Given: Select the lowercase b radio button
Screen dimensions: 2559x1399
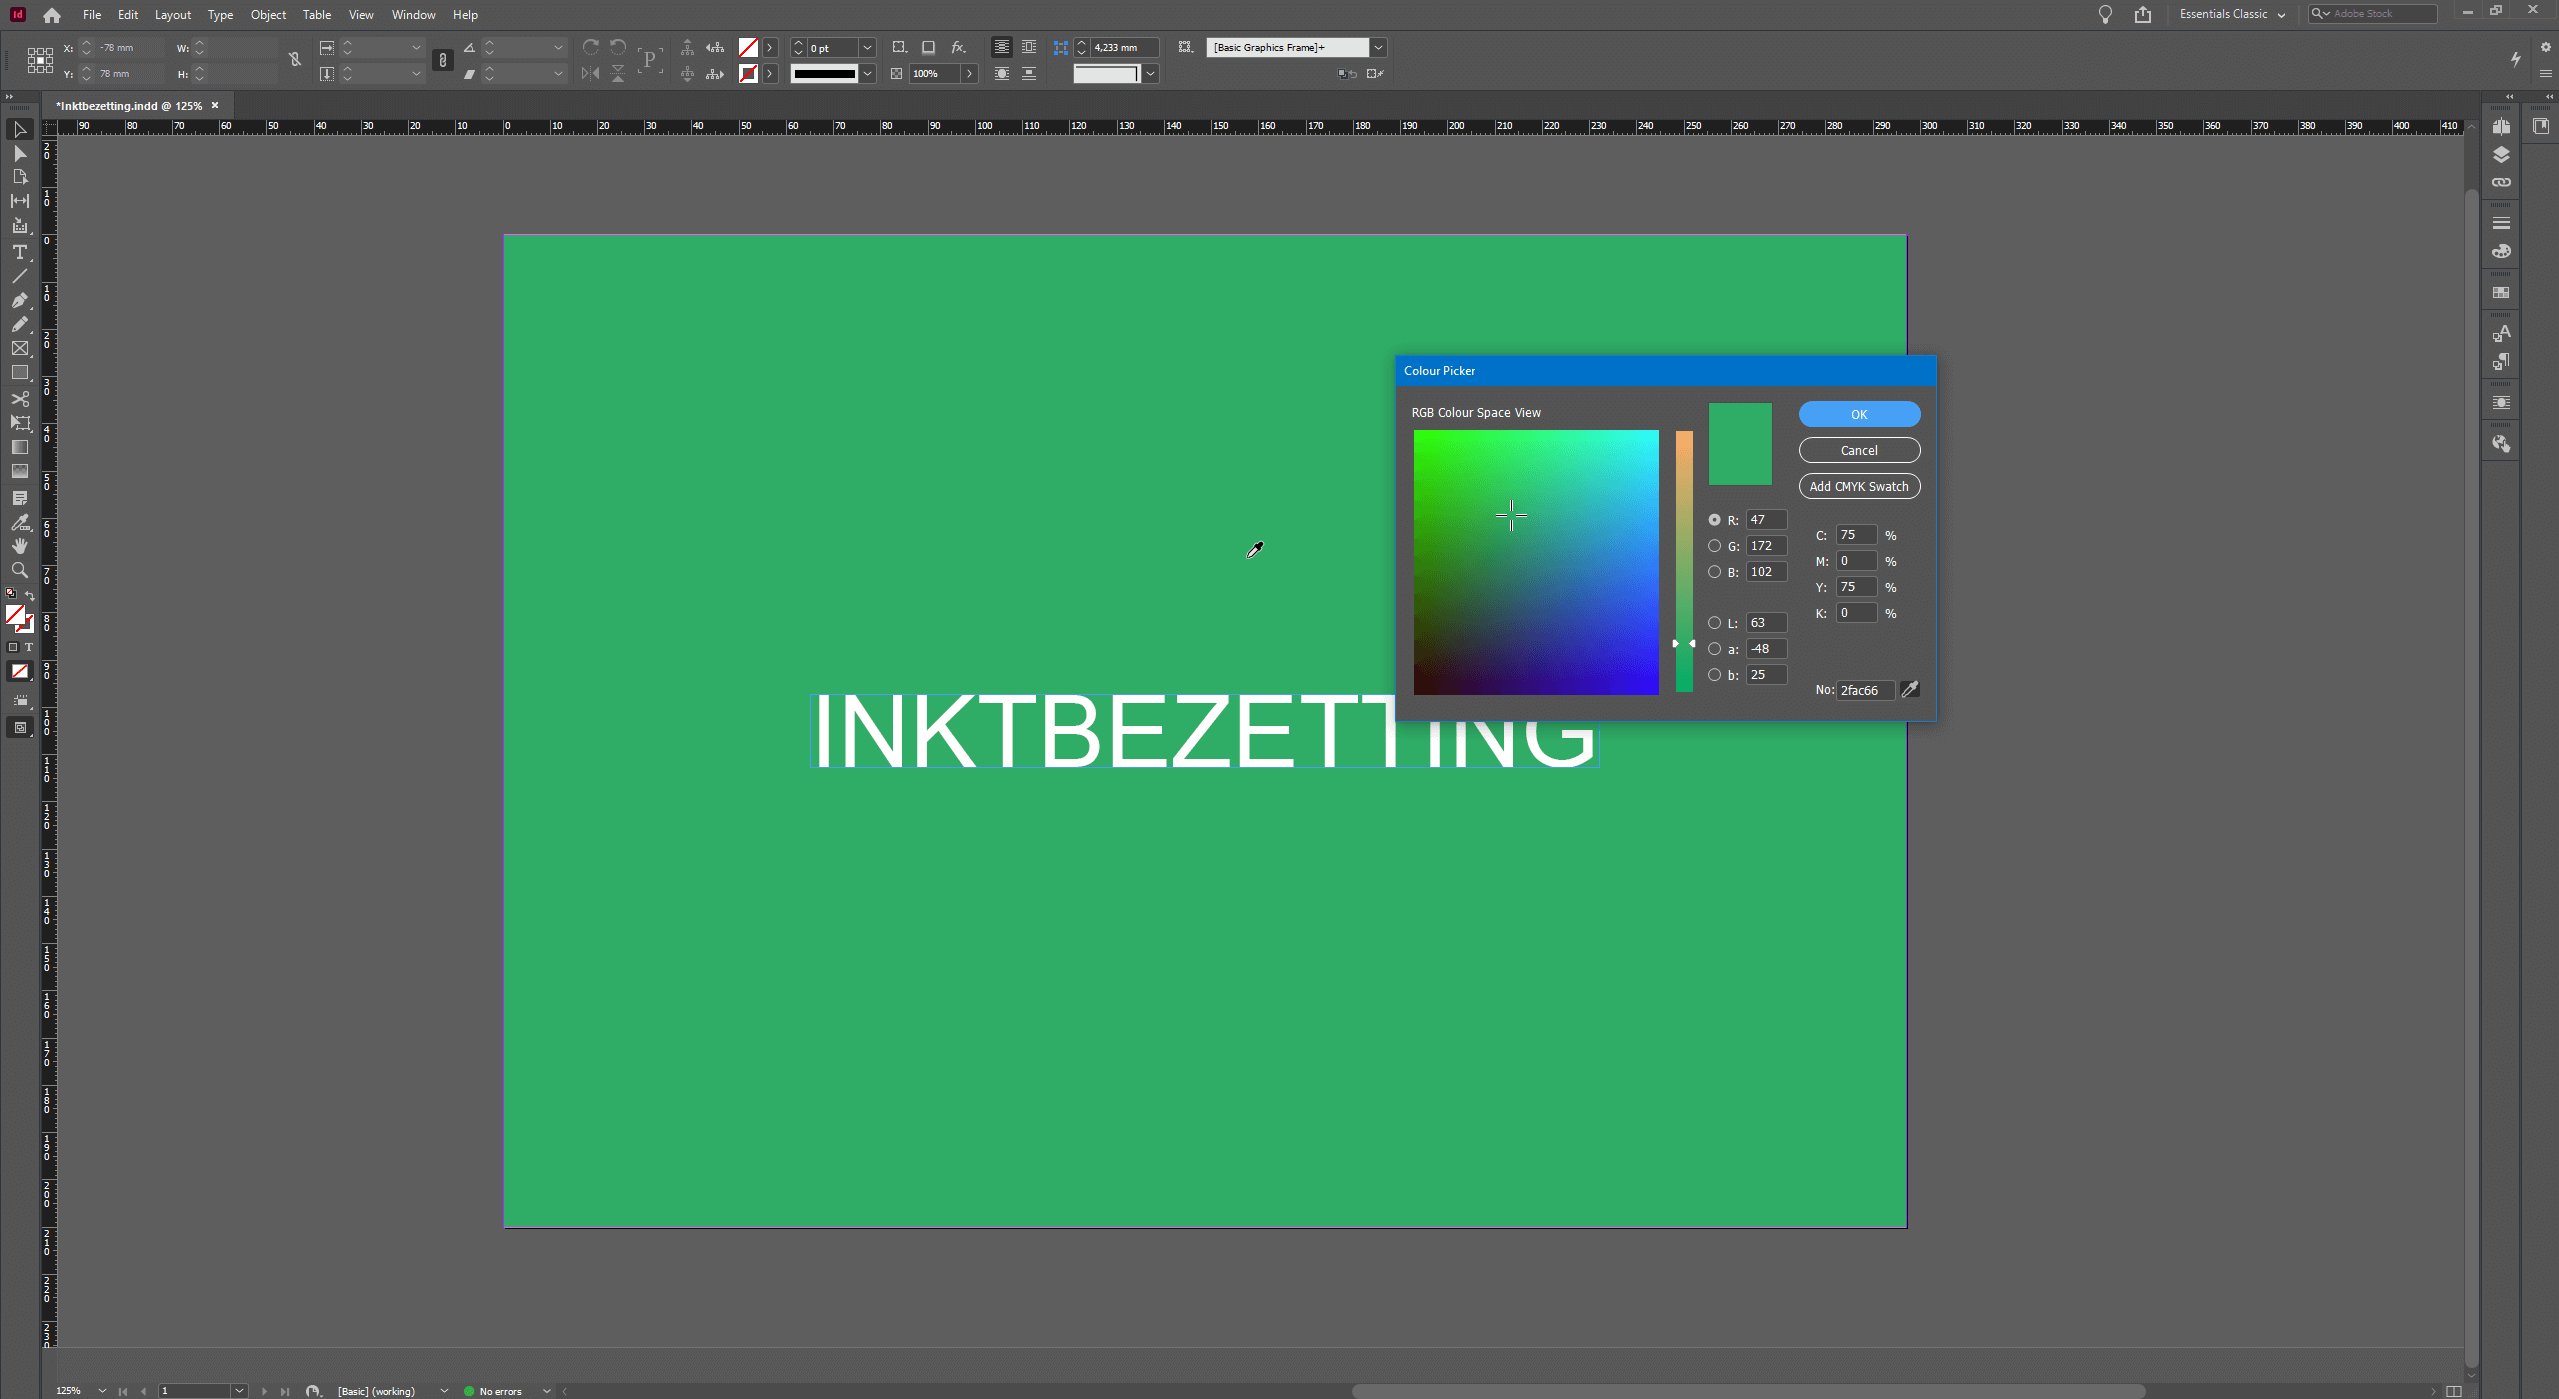Looking at the screenshot, I should (x=1715, y=675).
